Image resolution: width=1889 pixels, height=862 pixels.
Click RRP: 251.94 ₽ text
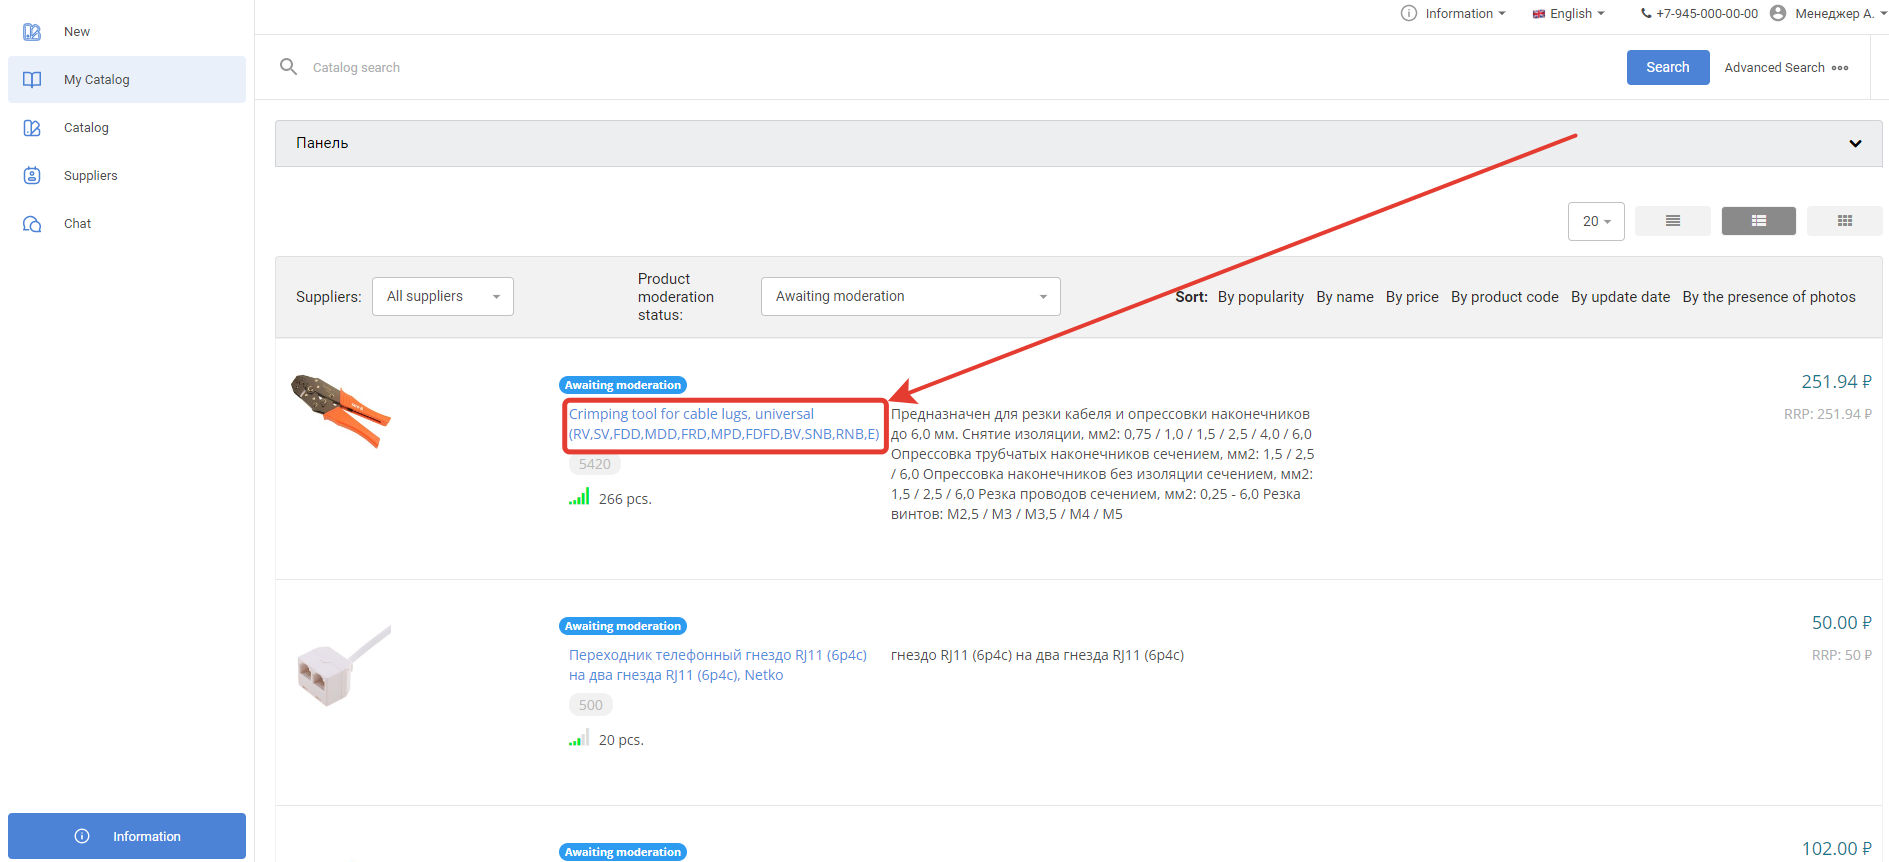(1827, 414)
